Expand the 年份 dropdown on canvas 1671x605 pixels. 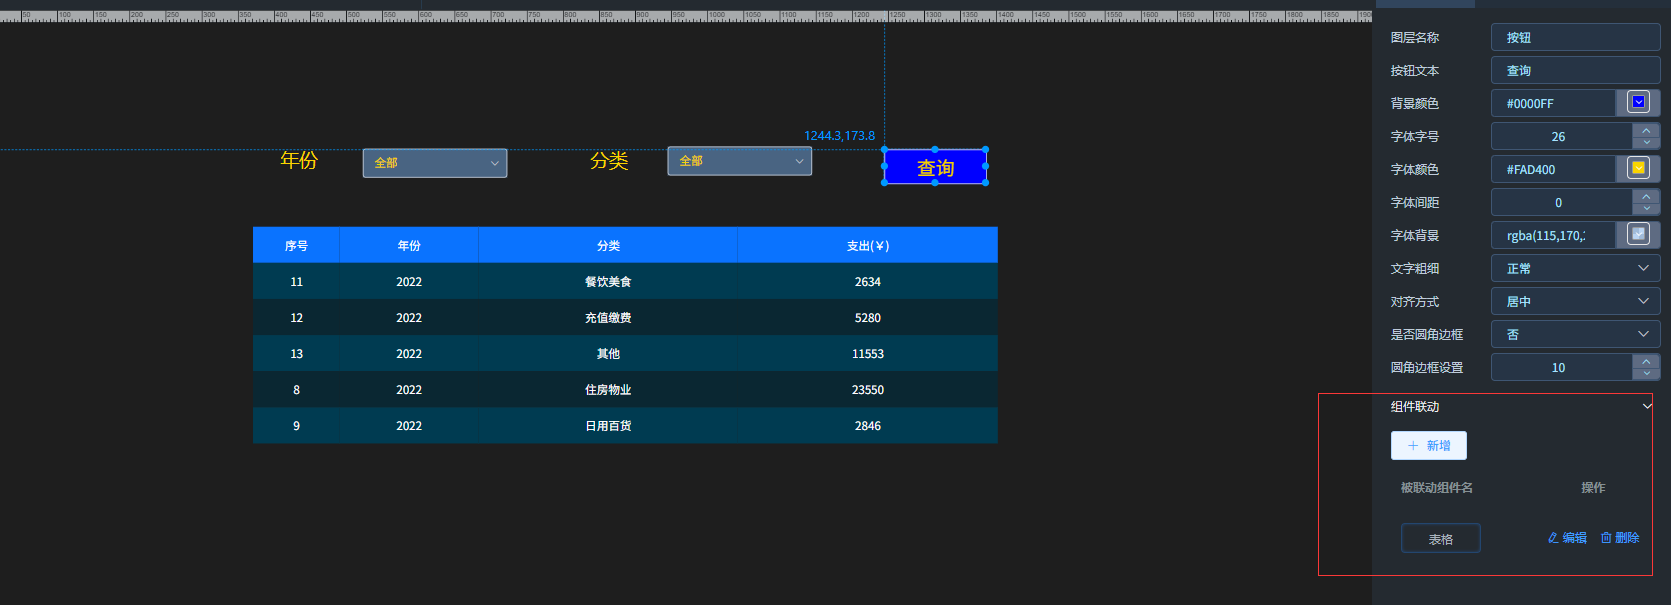click(435, 163)
